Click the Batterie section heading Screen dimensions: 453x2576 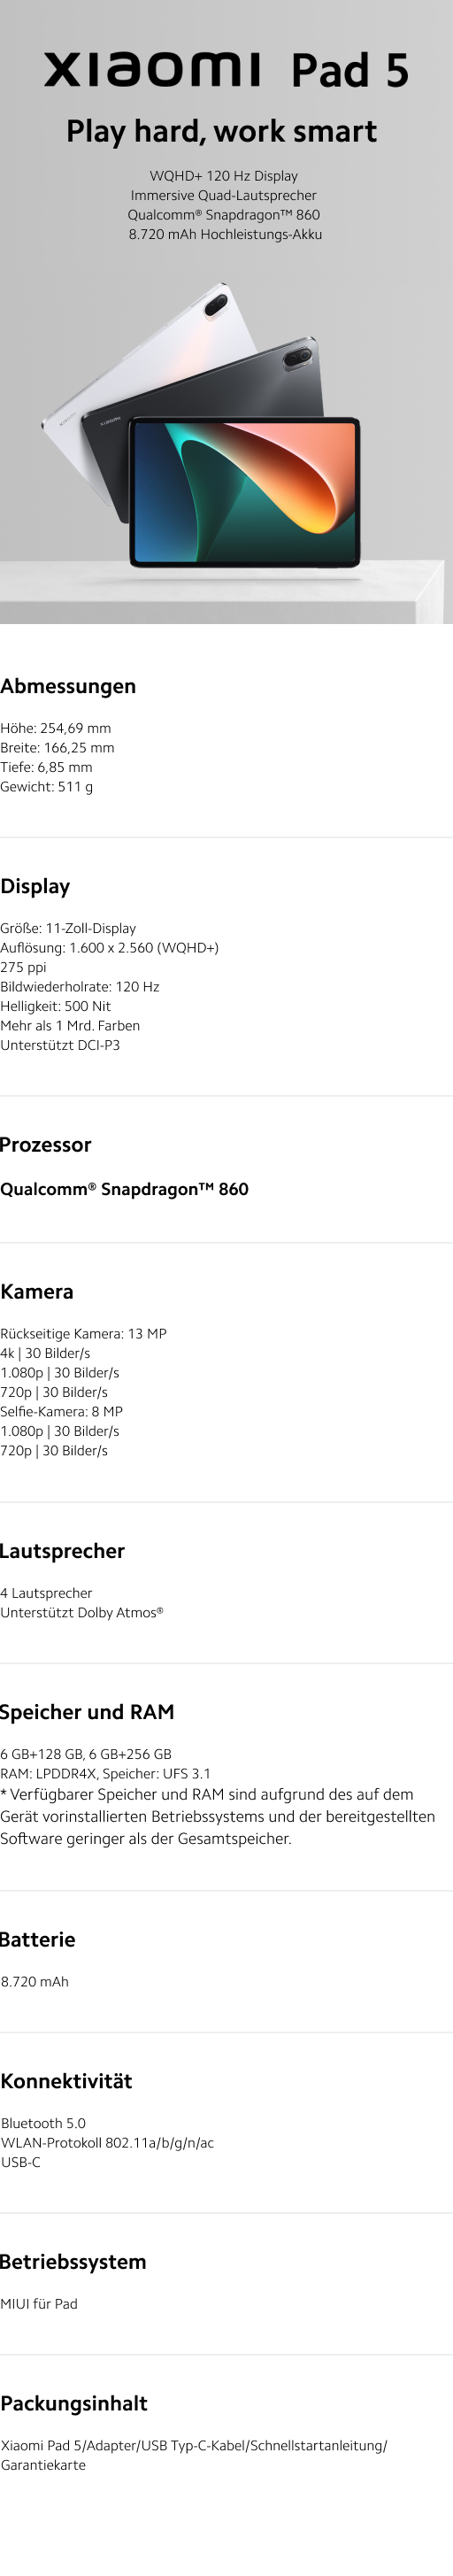coord(38,1939)
